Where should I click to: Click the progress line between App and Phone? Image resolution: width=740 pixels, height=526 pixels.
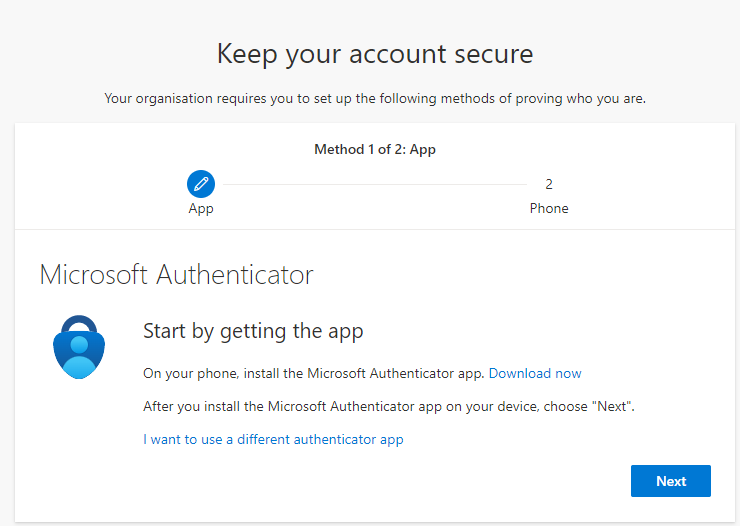[375, 184]
